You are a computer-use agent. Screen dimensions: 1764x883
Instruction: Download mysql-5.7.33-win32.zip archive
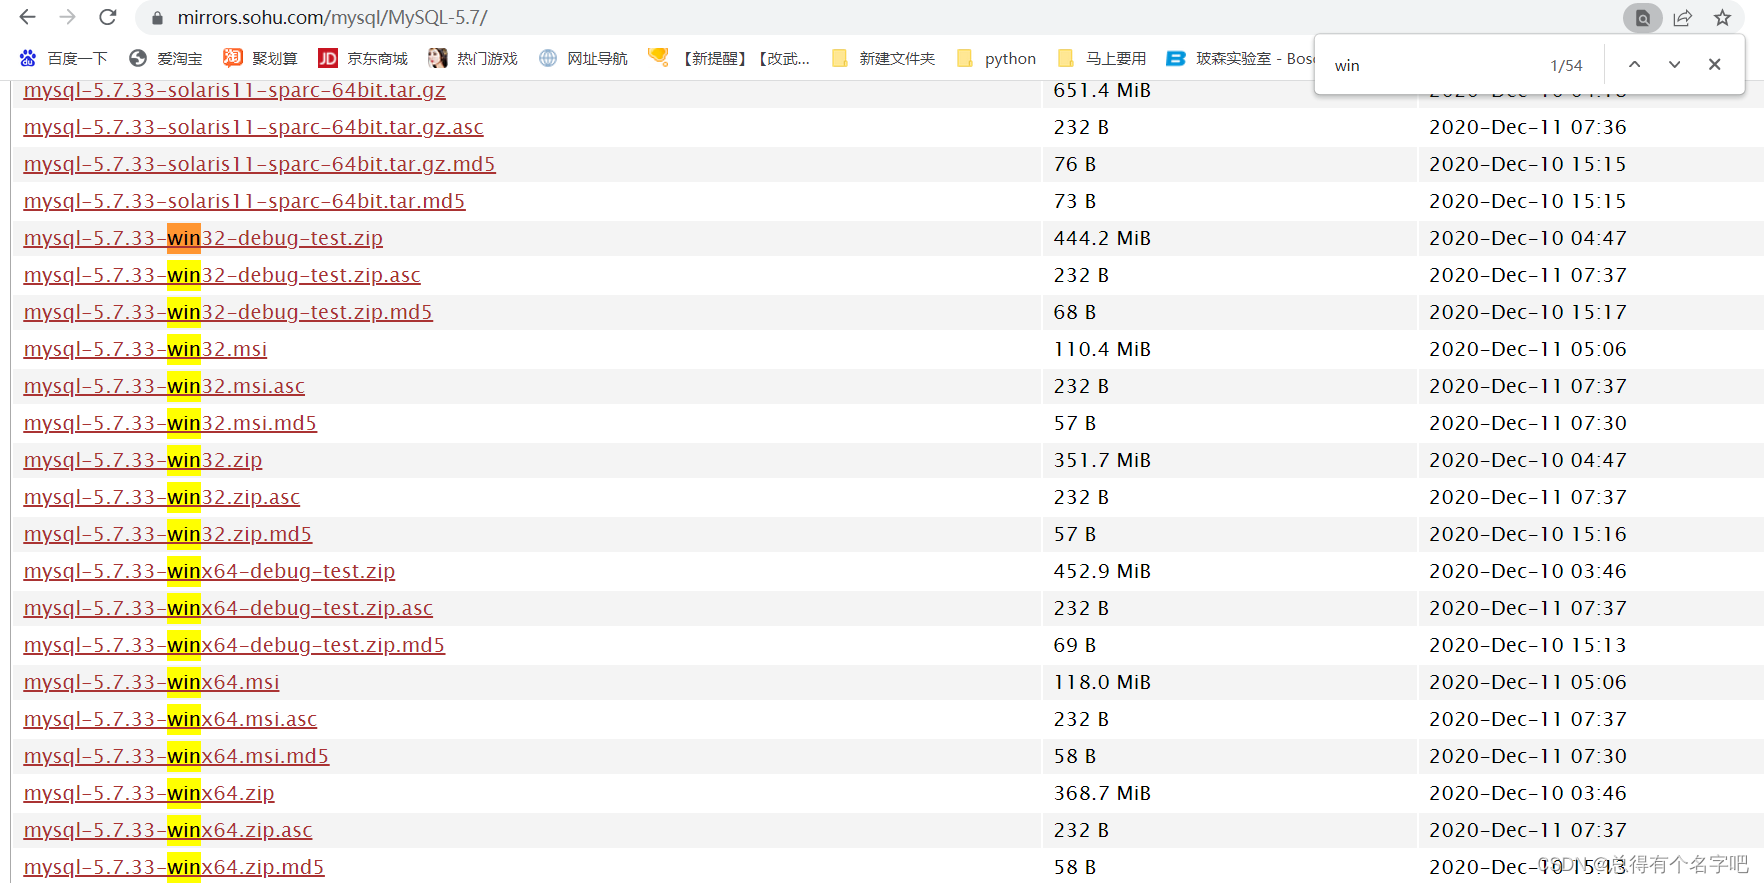tap(143, 460)
